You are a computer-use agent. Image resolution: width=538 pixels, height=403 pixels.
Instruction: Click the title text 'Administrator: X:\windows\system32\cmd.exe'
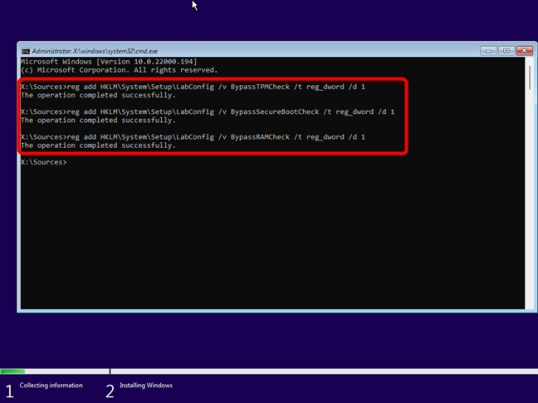(95, 51)
